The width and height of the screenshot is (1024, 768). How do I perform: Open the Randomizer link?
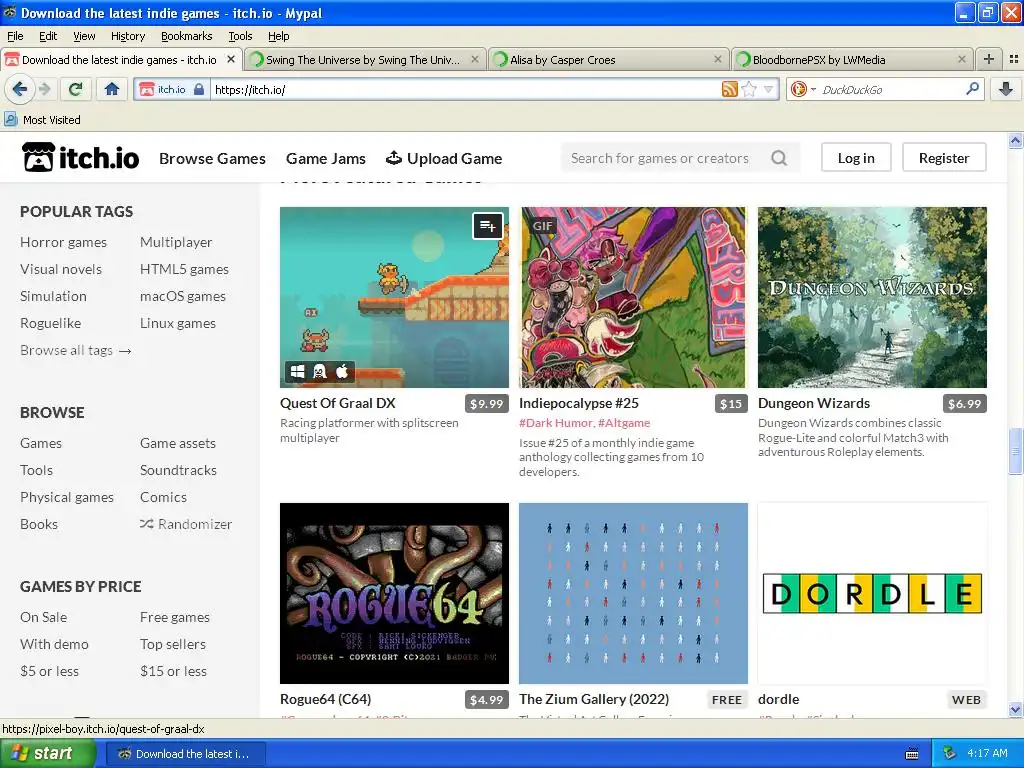[186, 524]
